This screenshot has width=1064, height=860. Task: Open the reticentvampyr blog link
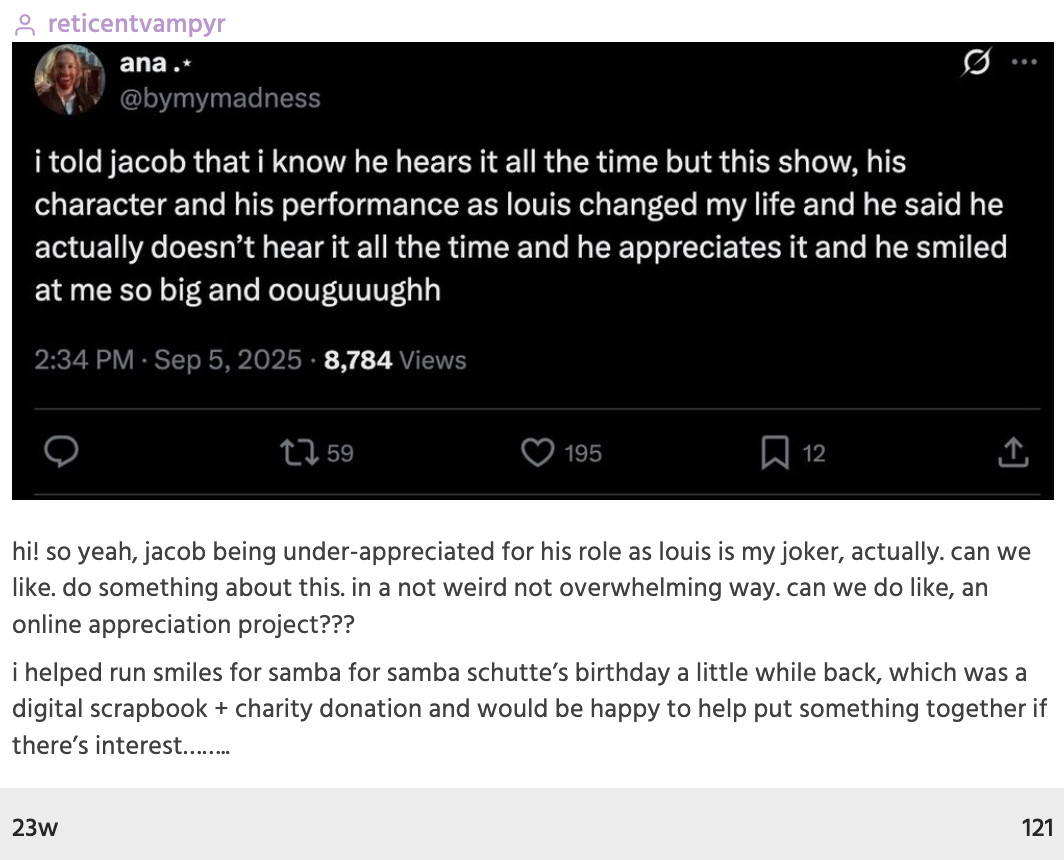pos(136,24)
